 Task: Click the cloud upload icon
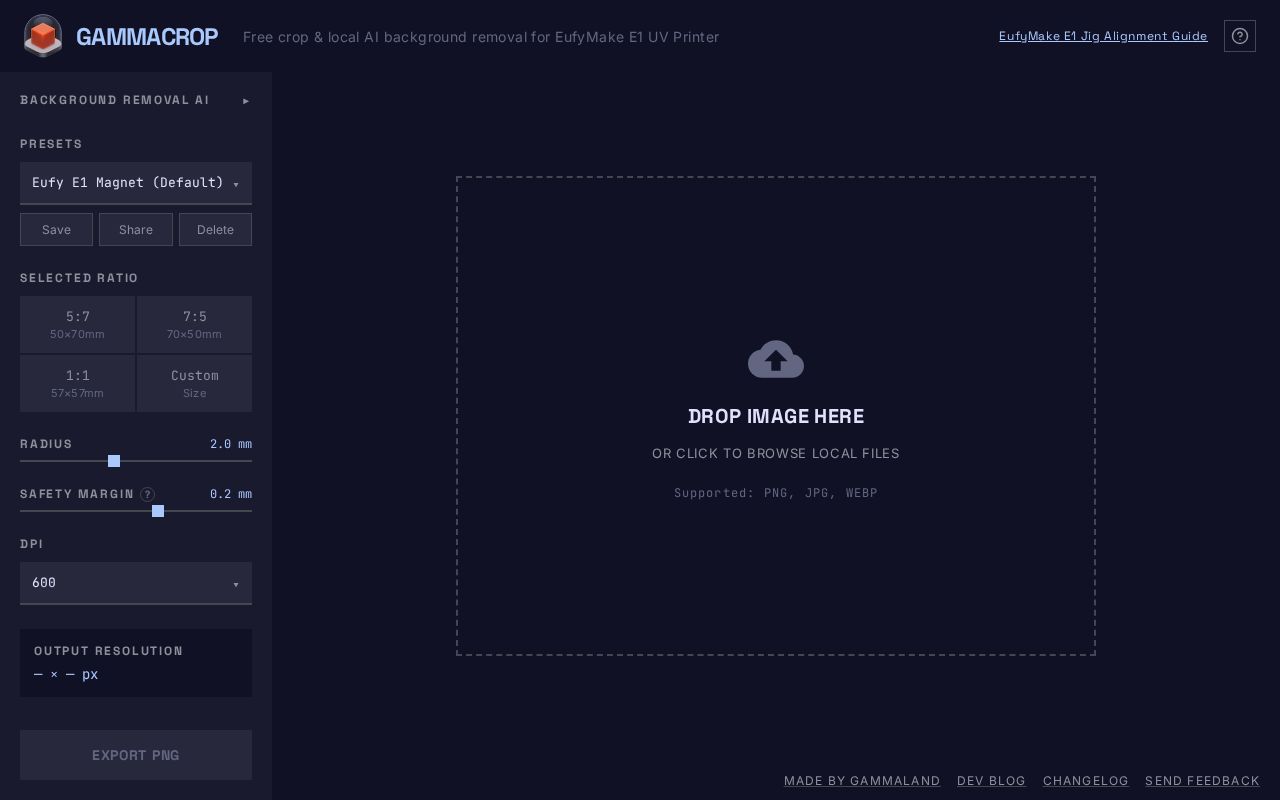tap(776, 359)
